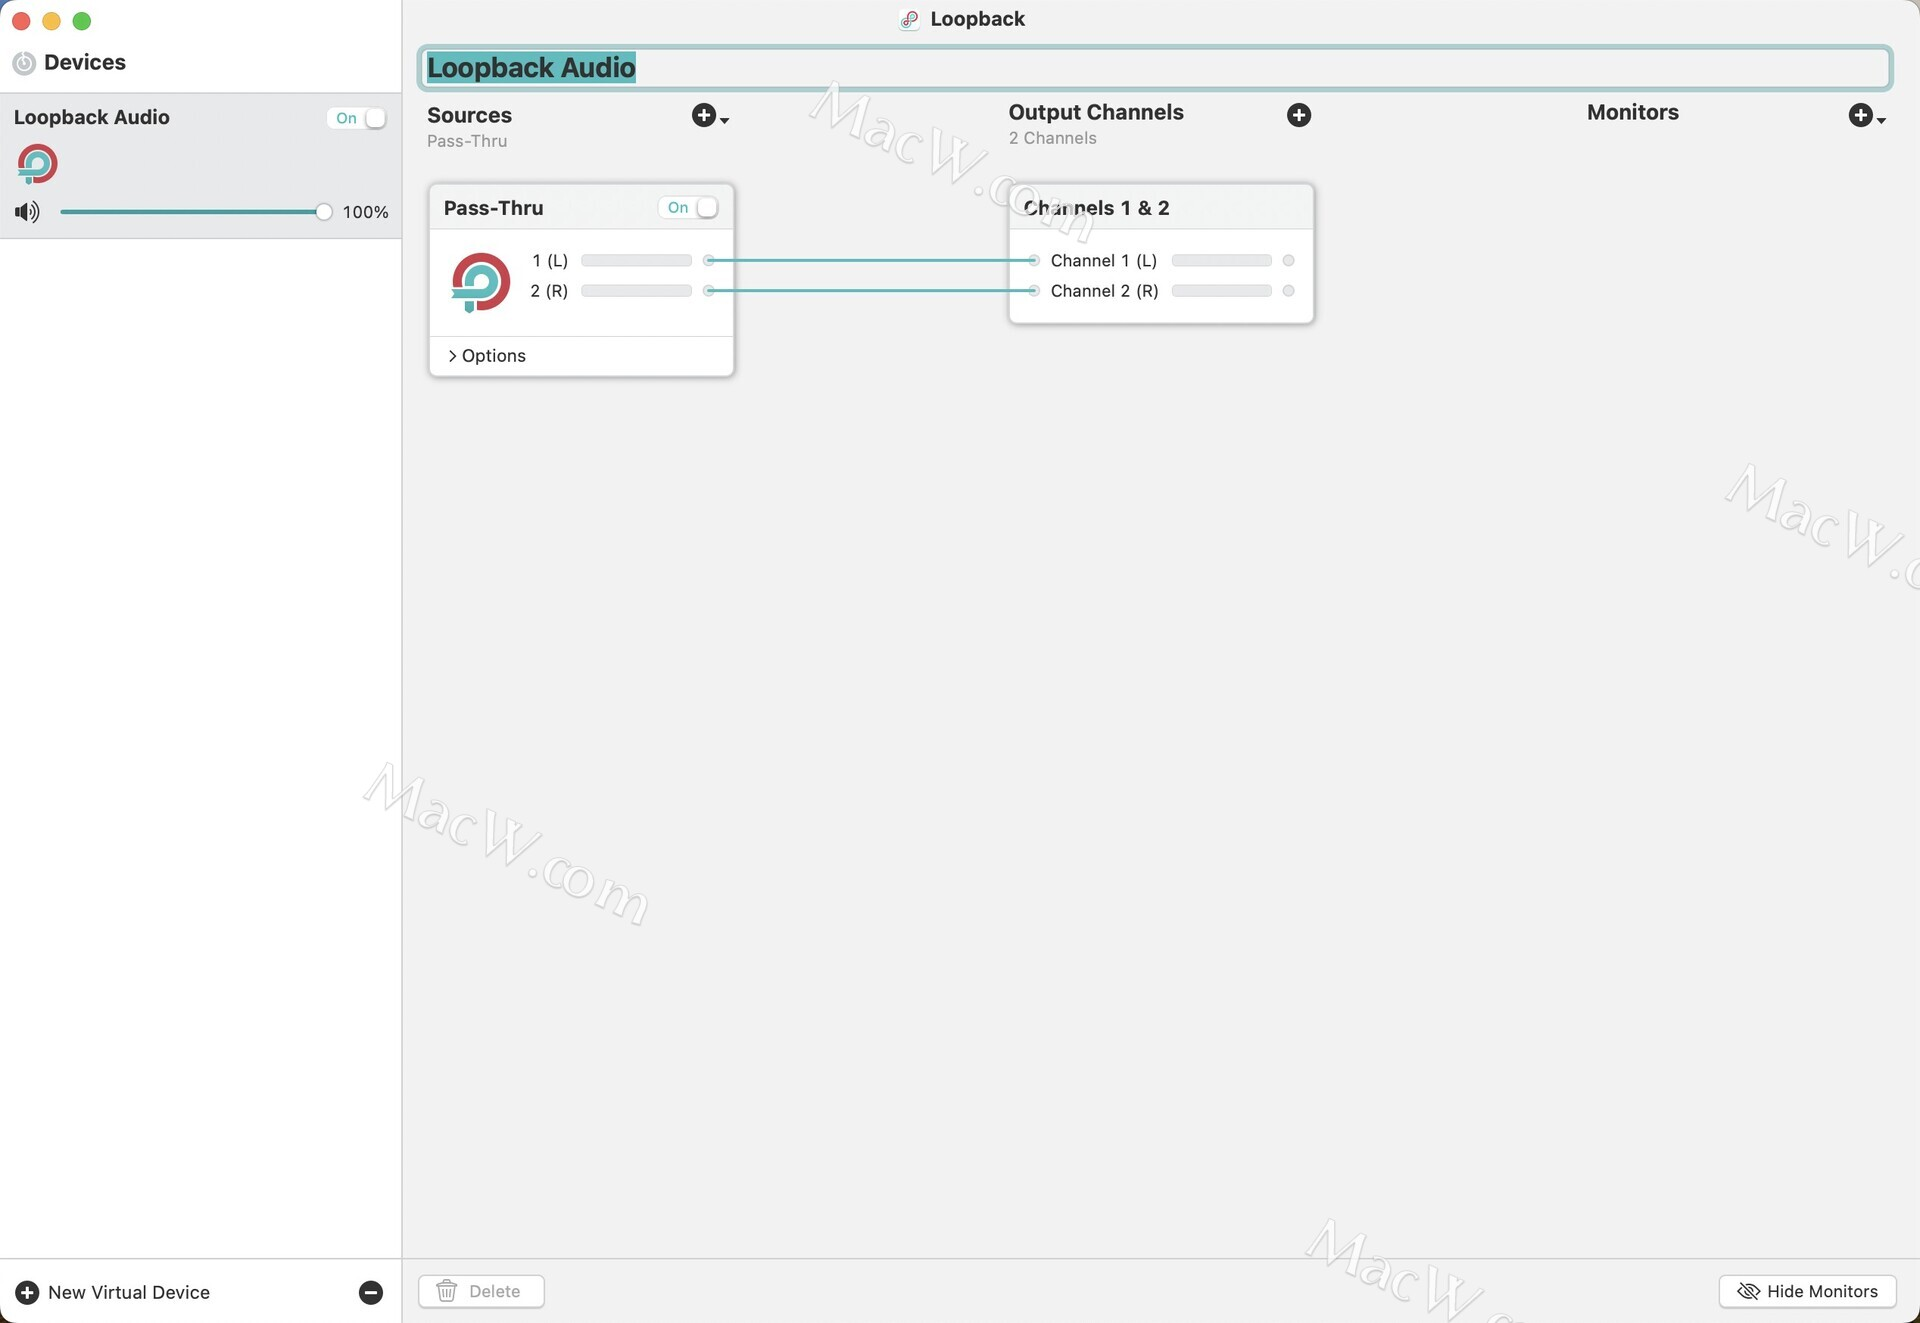Click the Loopback Audio device name field
The width and height of the screenshot is (1920, 1323).
click(1155, 68)
